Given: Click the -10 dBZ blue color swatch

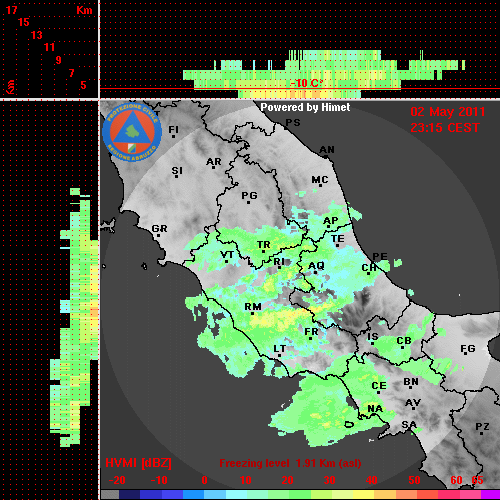Looking at the screenshot, I should click(151, 494).
